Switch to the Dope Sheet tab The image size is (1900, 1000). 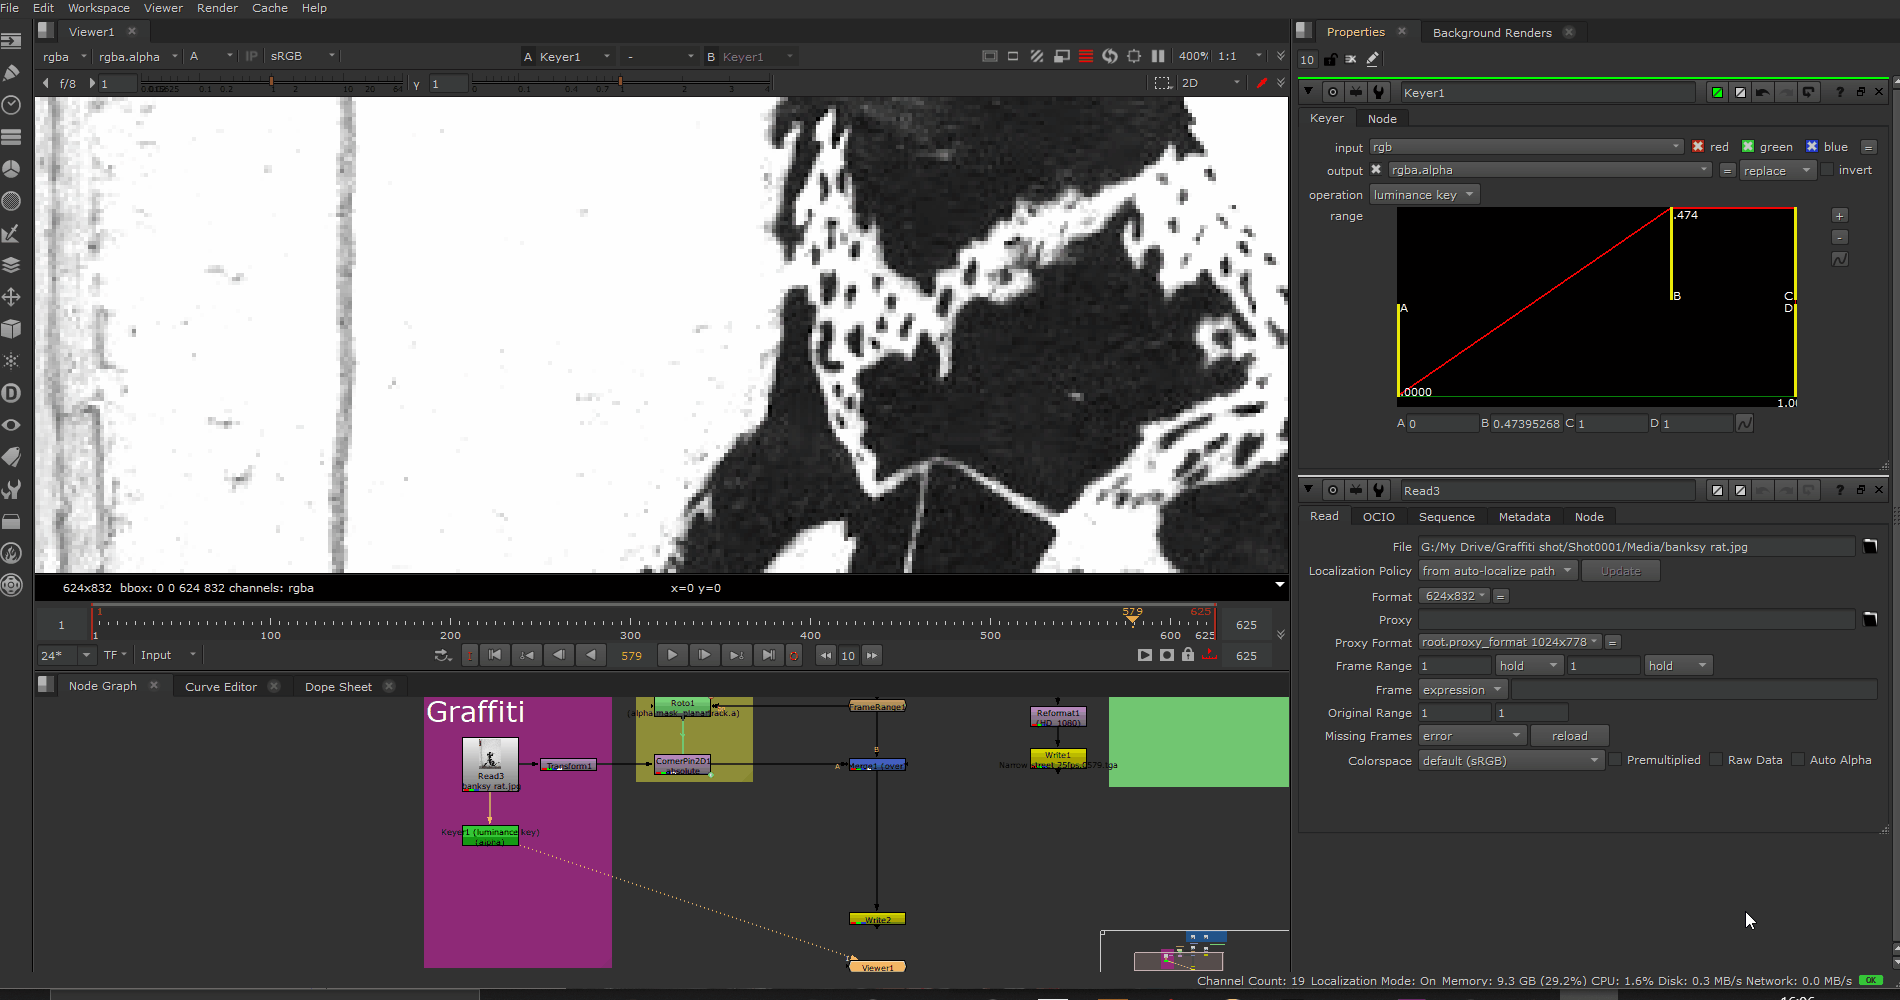click(338, 686)
